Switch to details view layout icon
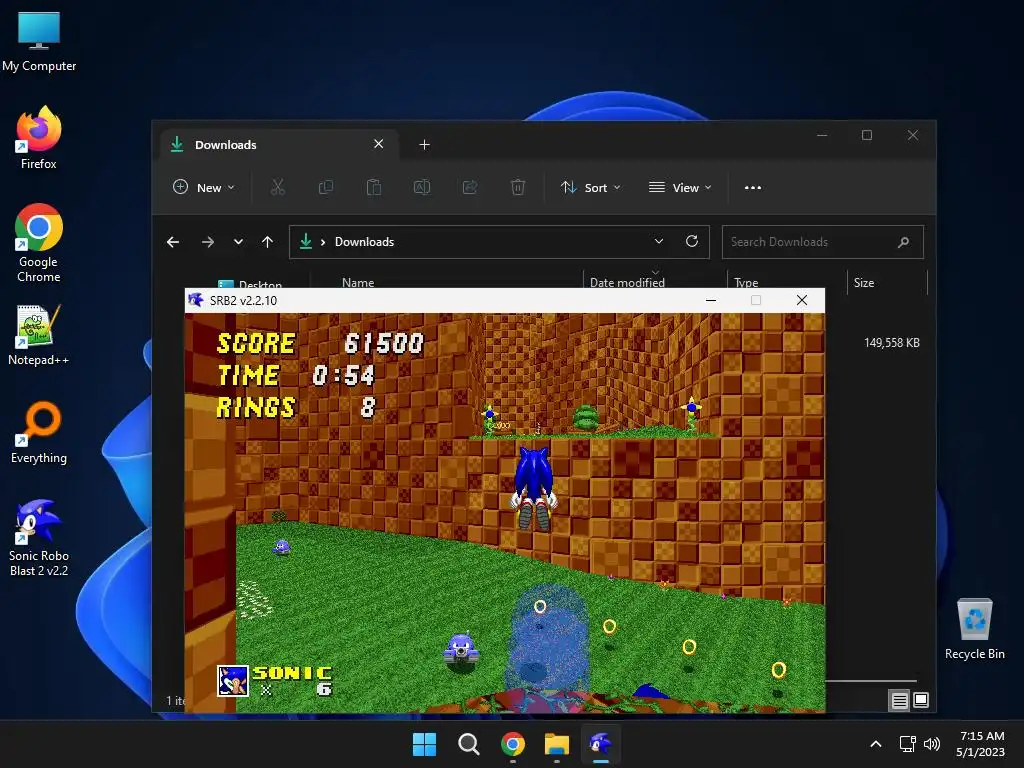 click(x=899, y=701)
